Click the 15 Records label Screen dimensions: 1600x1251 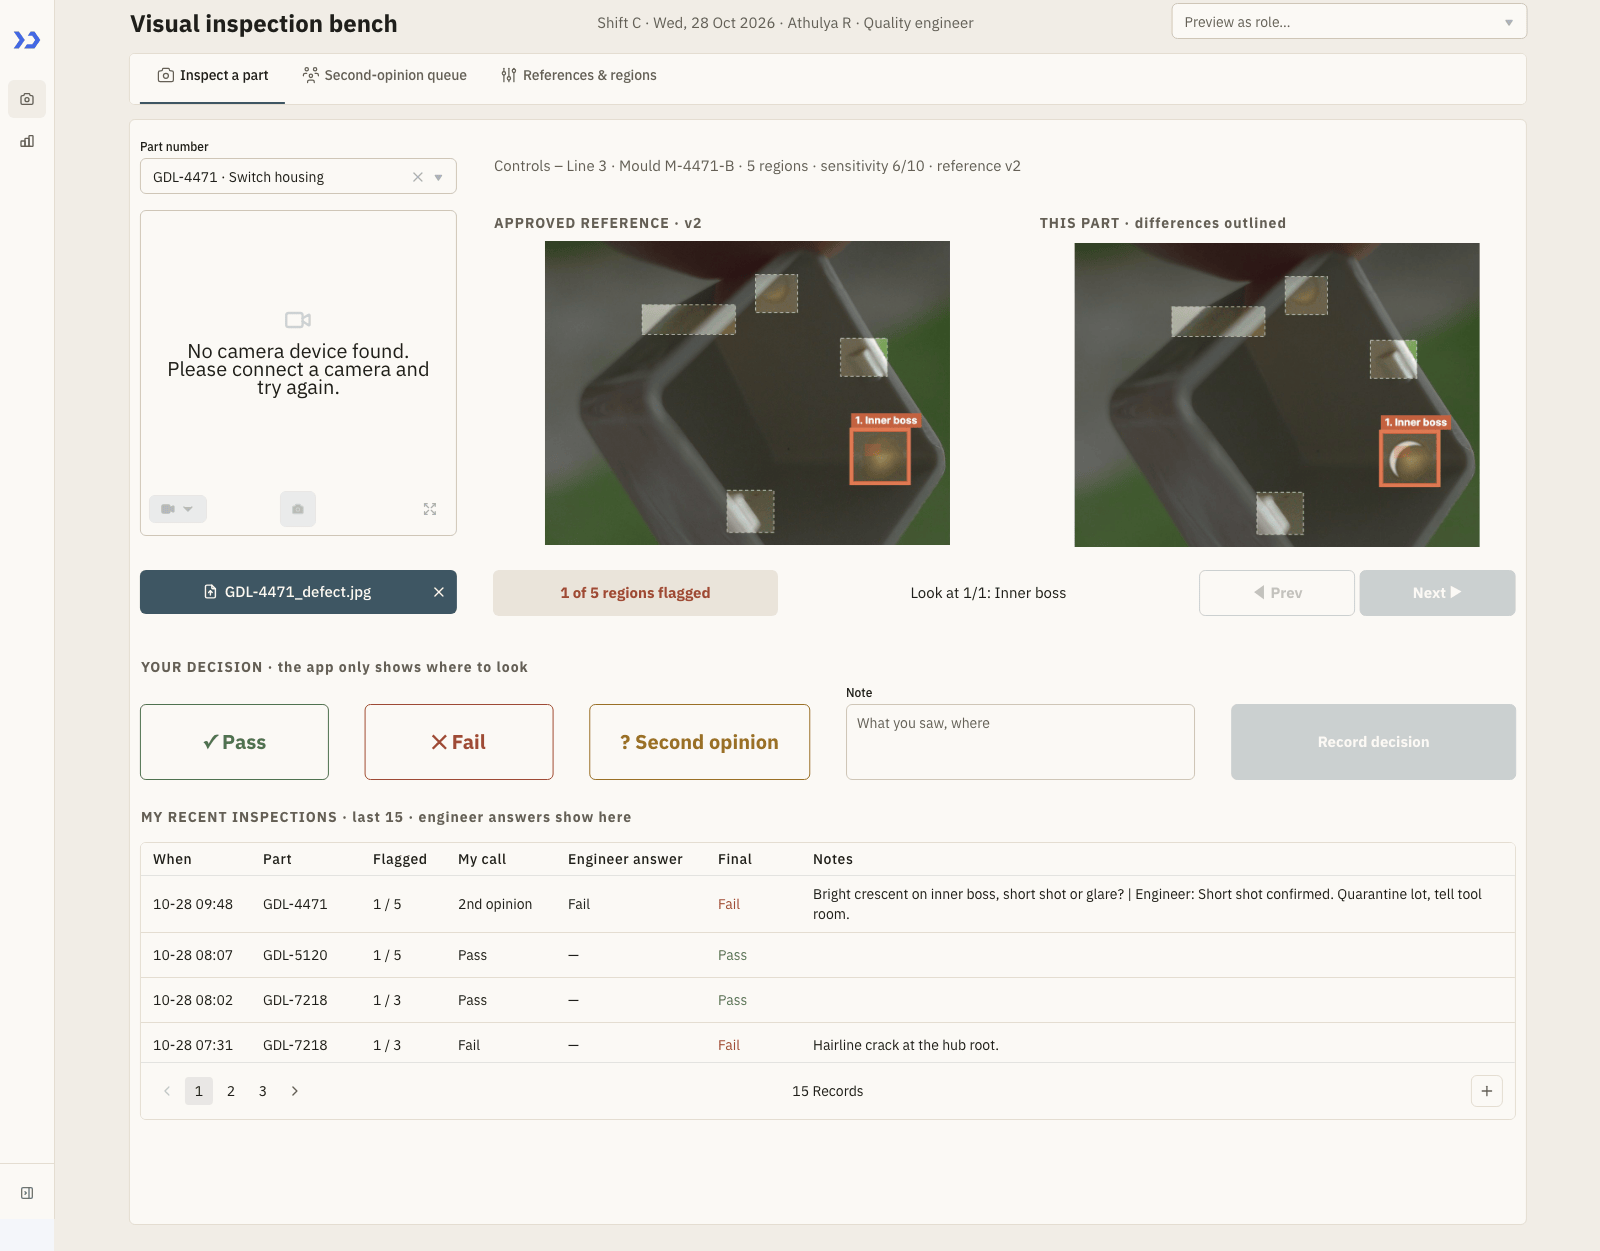click(x=827, y=1091)
